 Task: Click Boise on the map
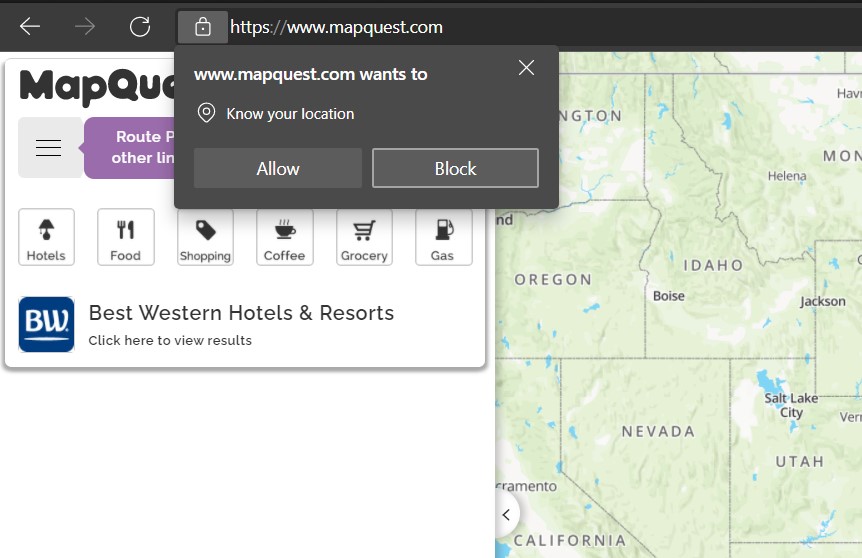click(x=668, y=296)
